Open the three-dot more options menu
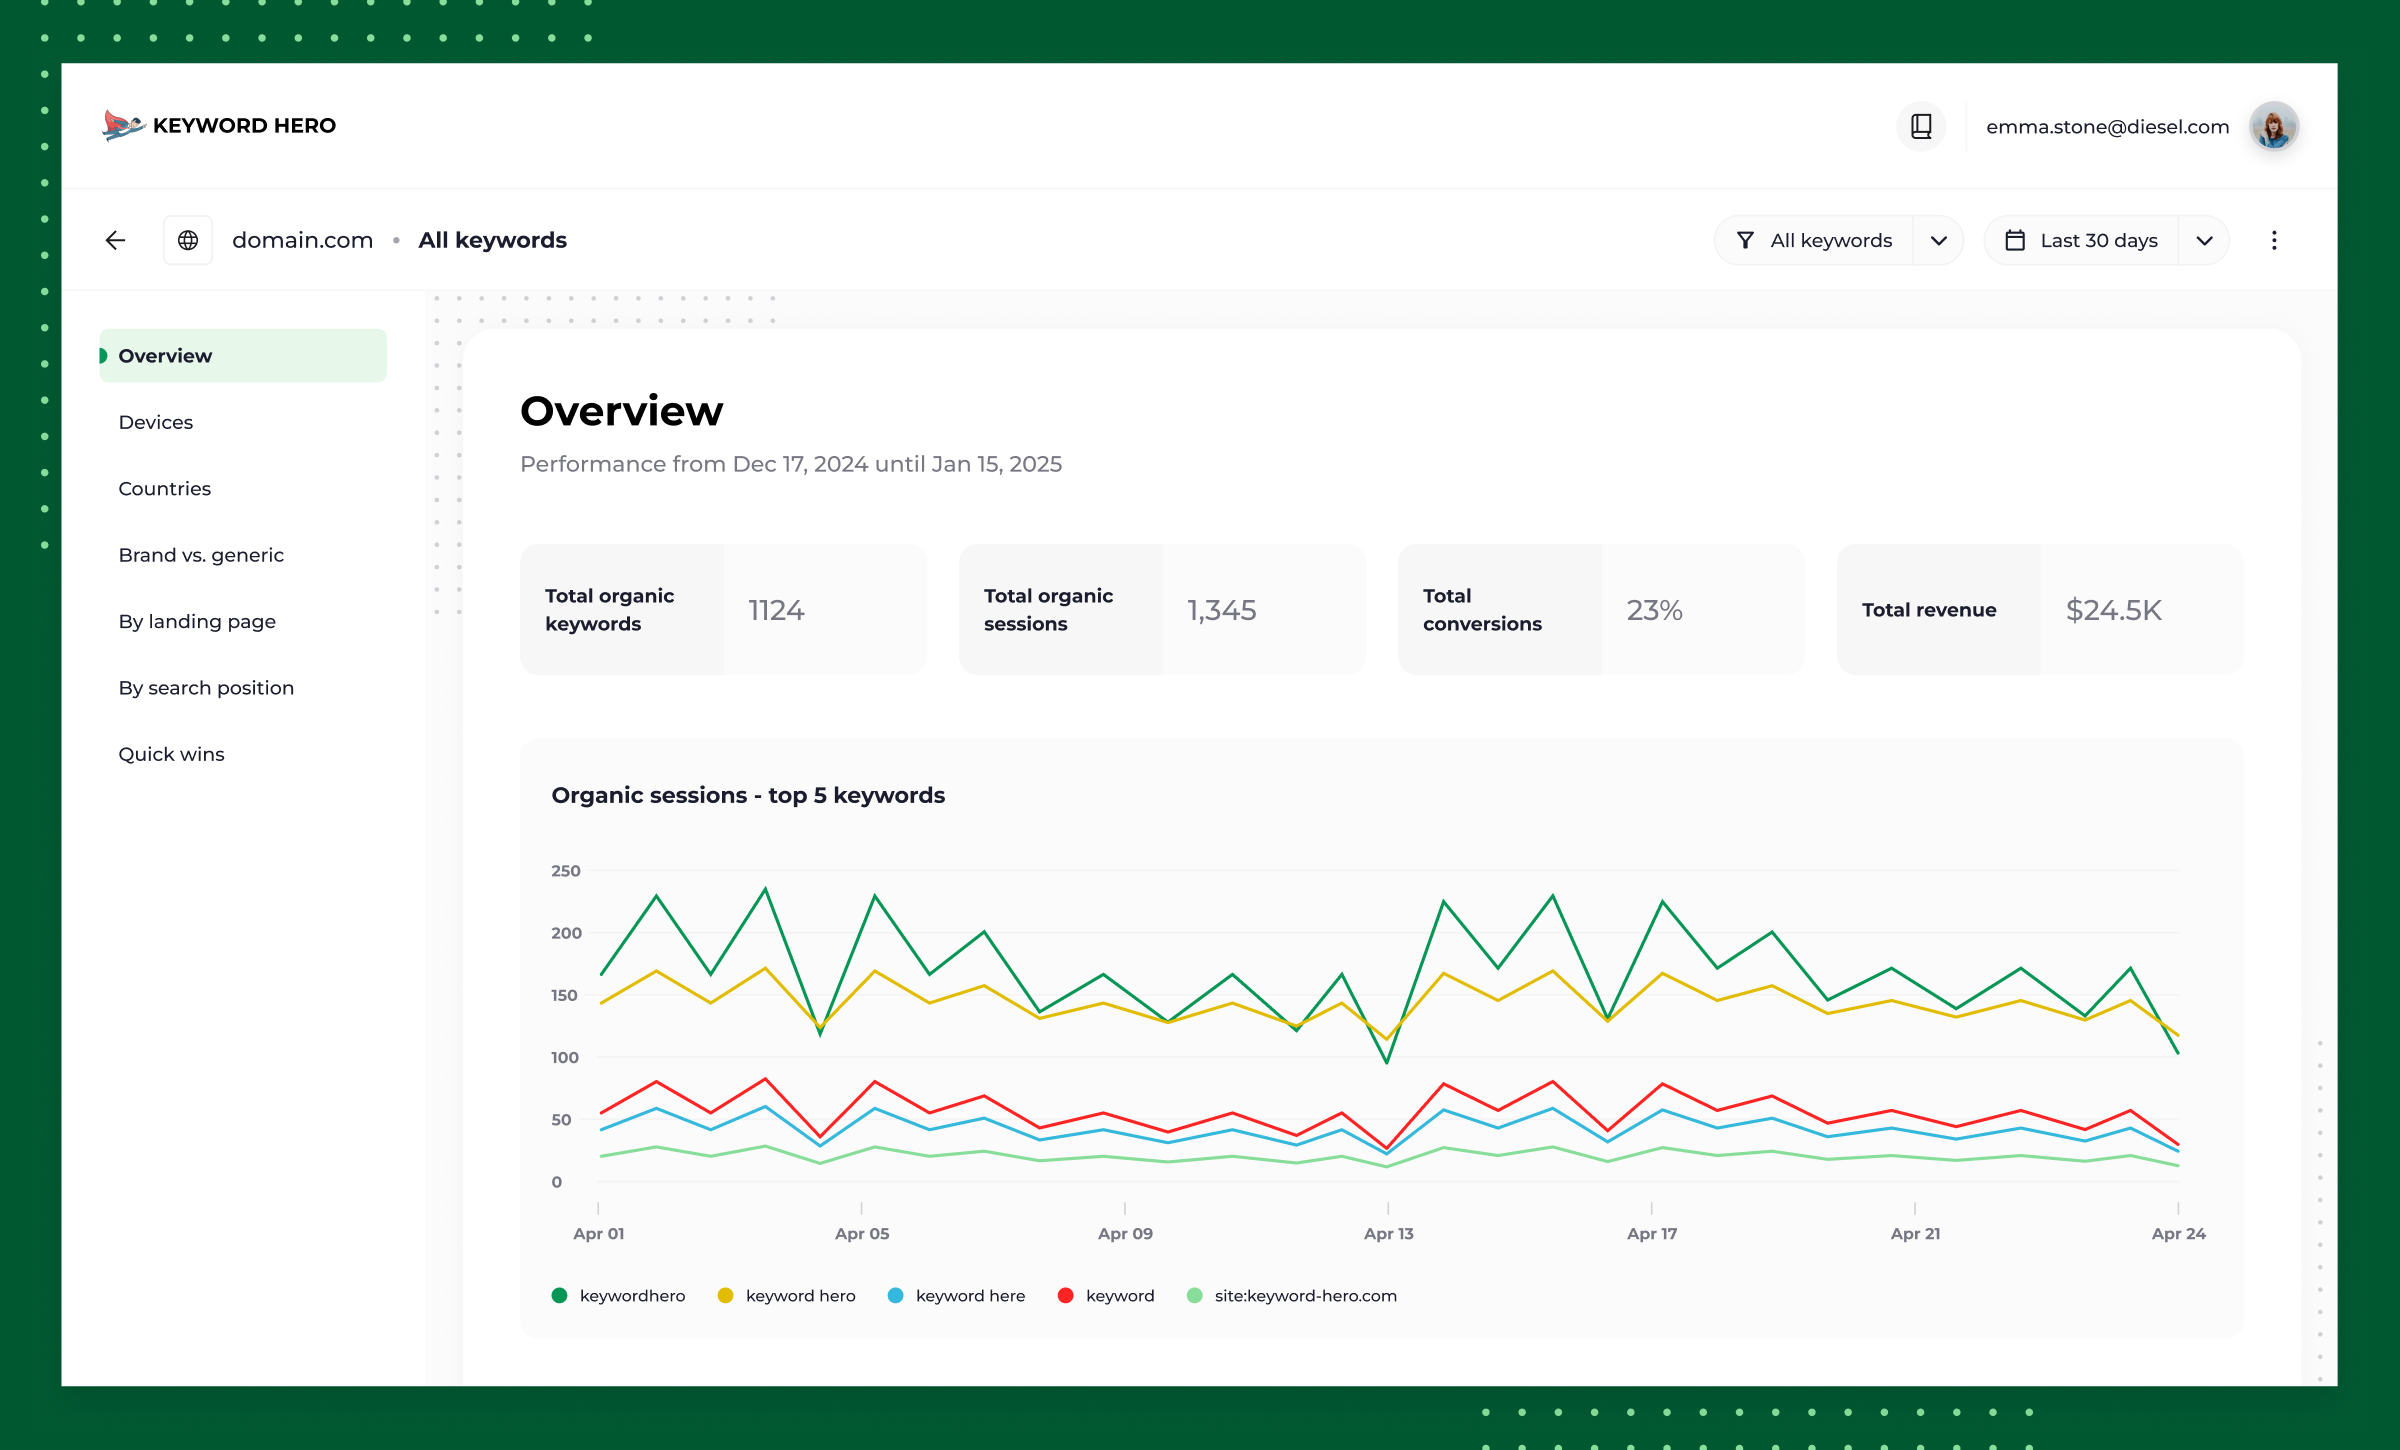This screenshot has width=2400, height=1450. point(2274,240)
